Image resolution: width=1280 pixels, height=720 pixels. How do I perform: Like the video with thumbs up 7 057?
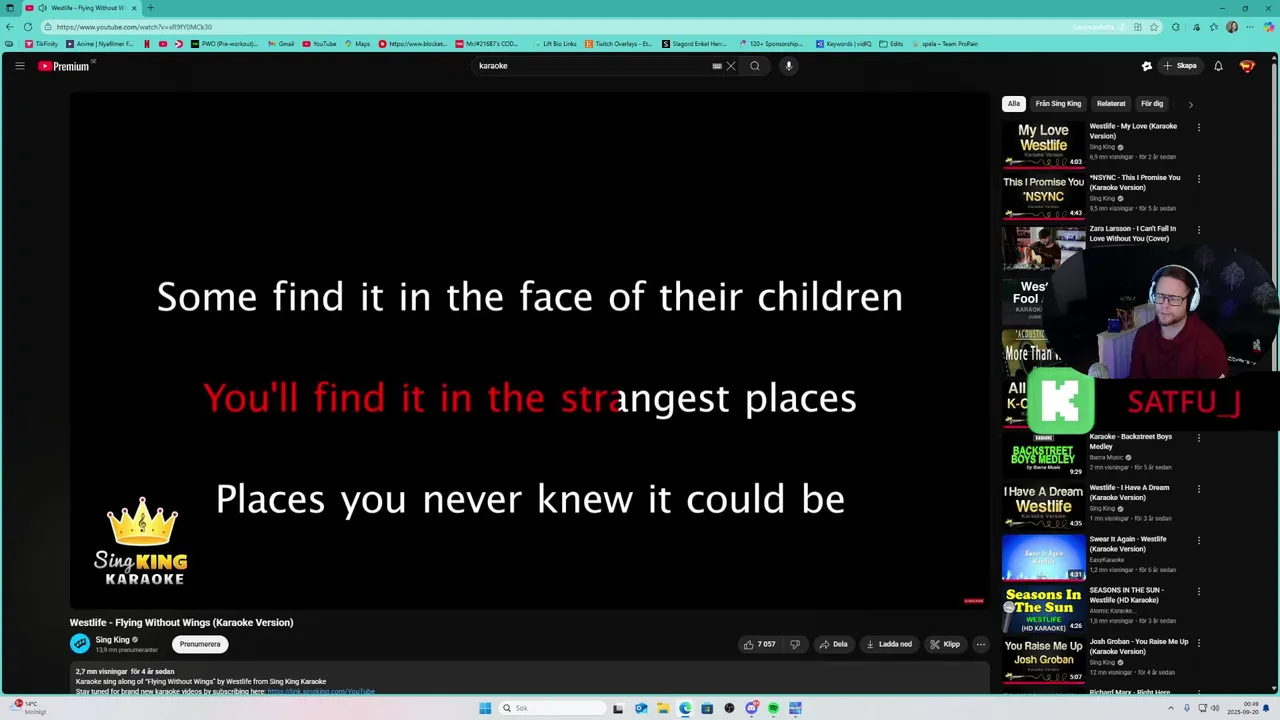pyautogui.click(x=760, y=644)
